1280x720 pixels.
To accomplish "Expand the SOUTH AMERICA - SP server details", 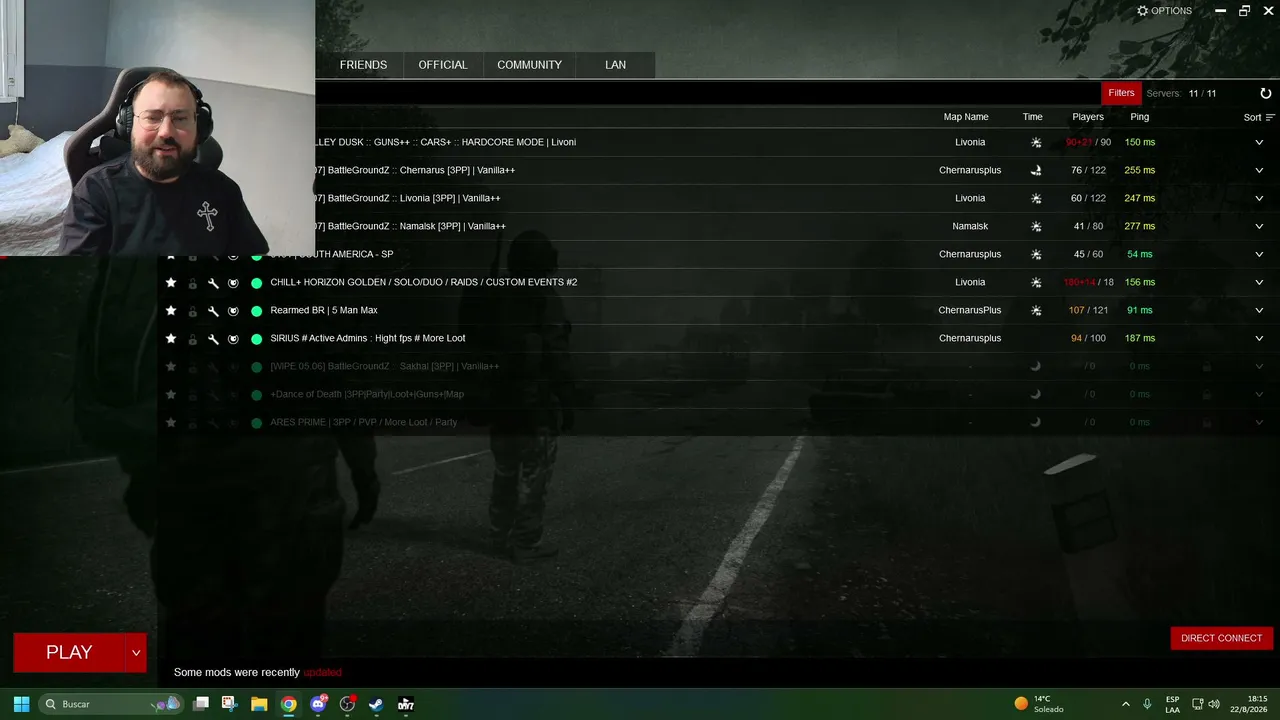I will coord(1259,254).
